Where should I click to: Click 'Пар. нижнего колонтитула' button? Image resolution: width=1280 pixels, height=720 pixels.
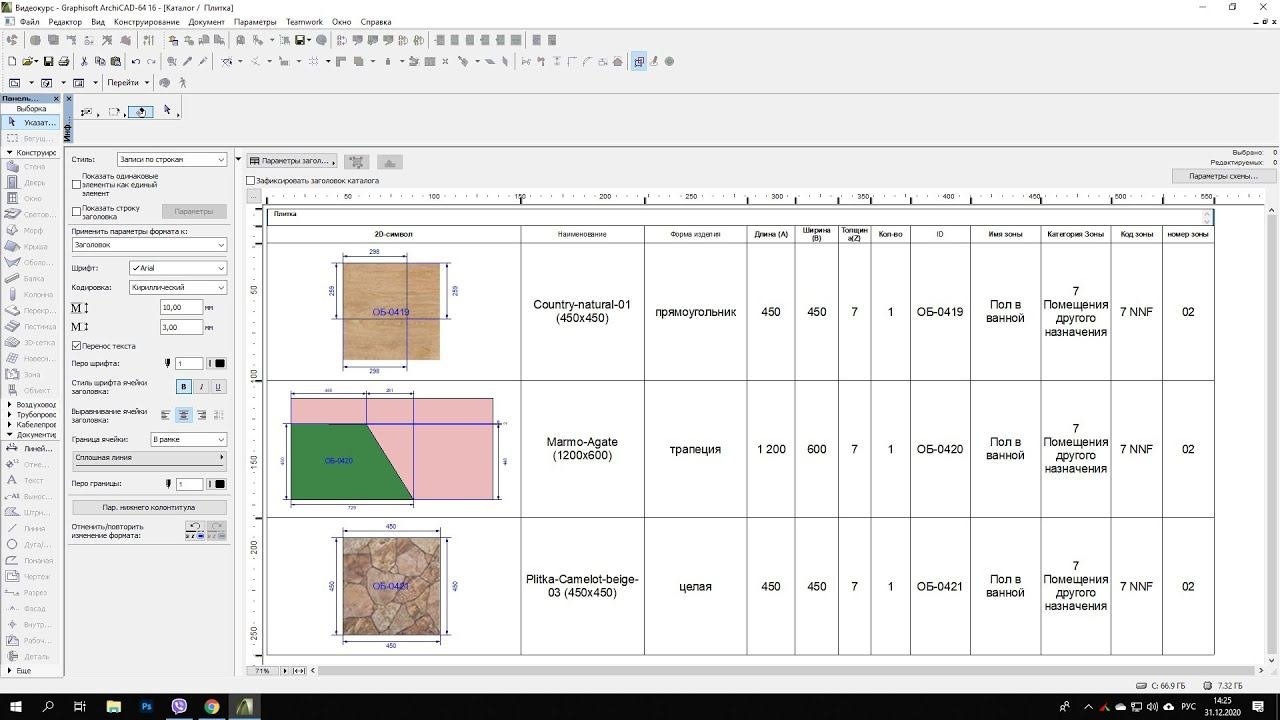tap(149, 507)
